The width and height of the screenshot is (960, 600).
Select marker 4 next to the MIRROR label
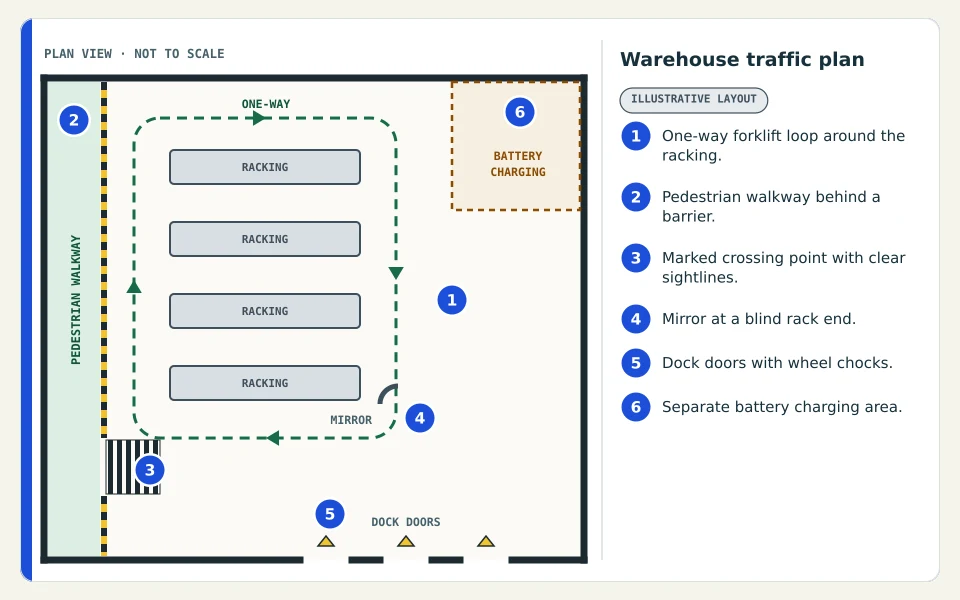coord(420,418)
